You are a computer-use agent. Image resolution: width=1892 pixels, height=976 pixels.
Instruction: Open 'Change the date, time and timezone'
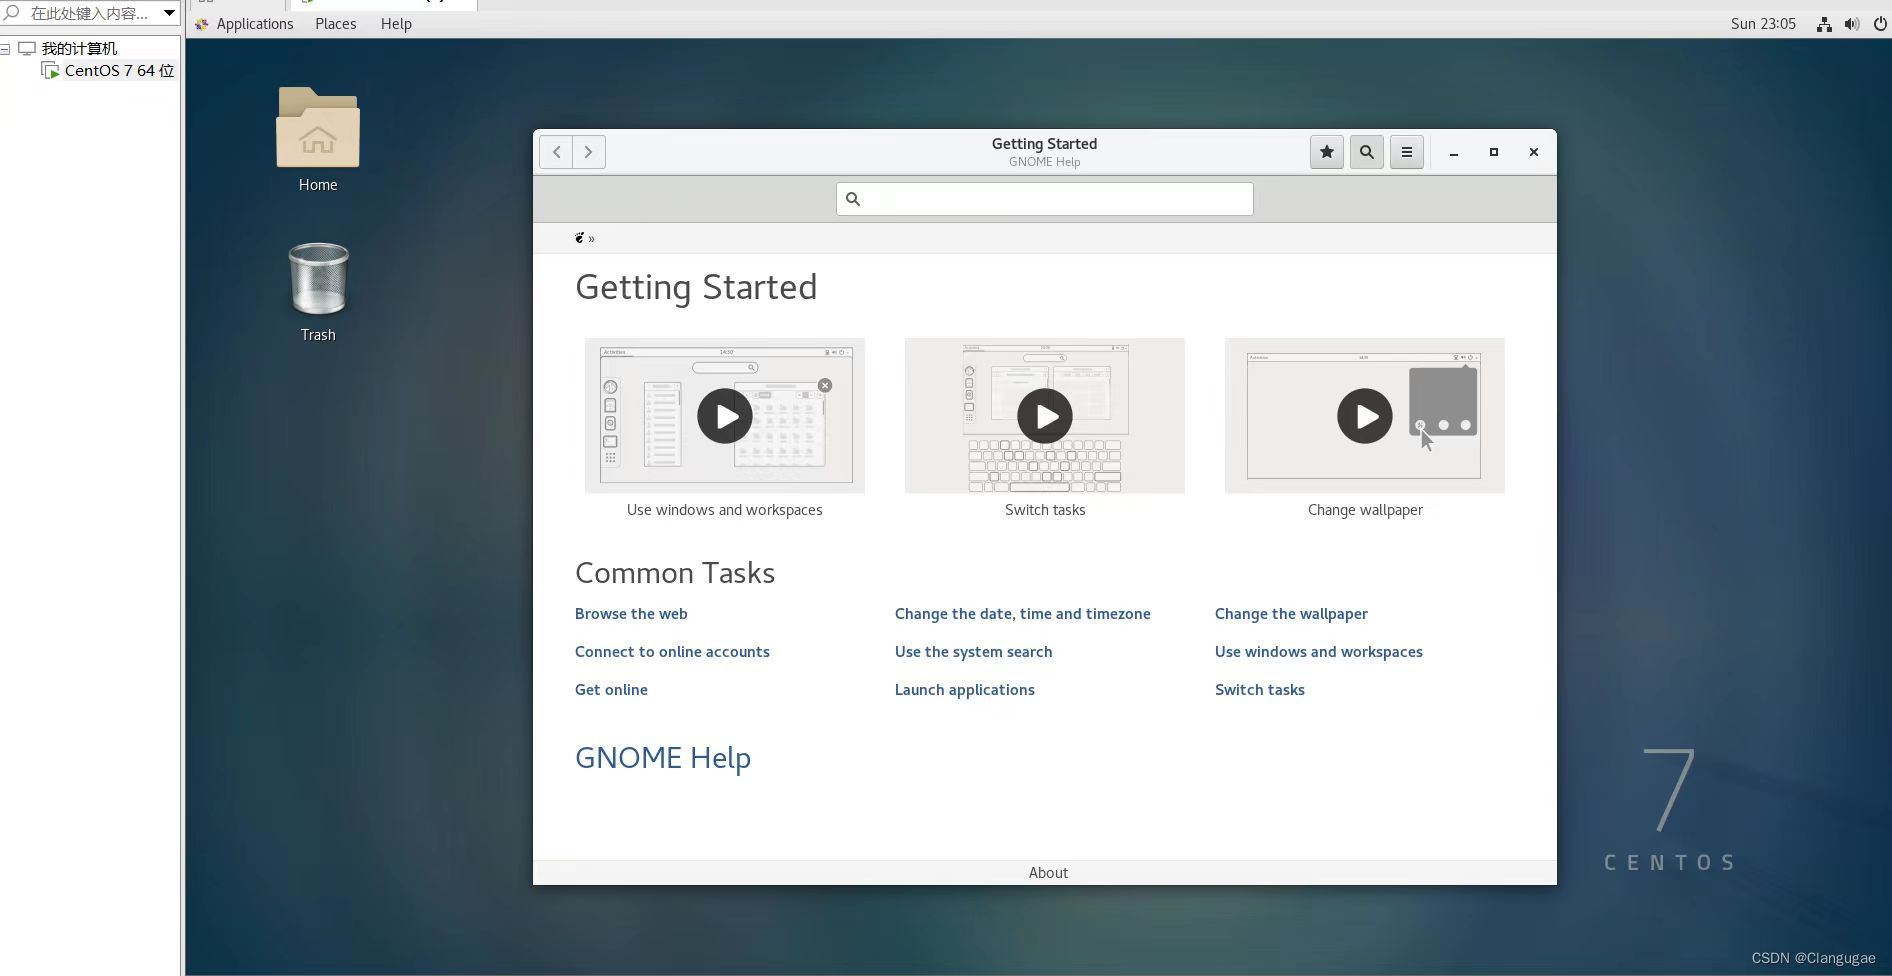pyautogui.click(x=1022, y=614)
